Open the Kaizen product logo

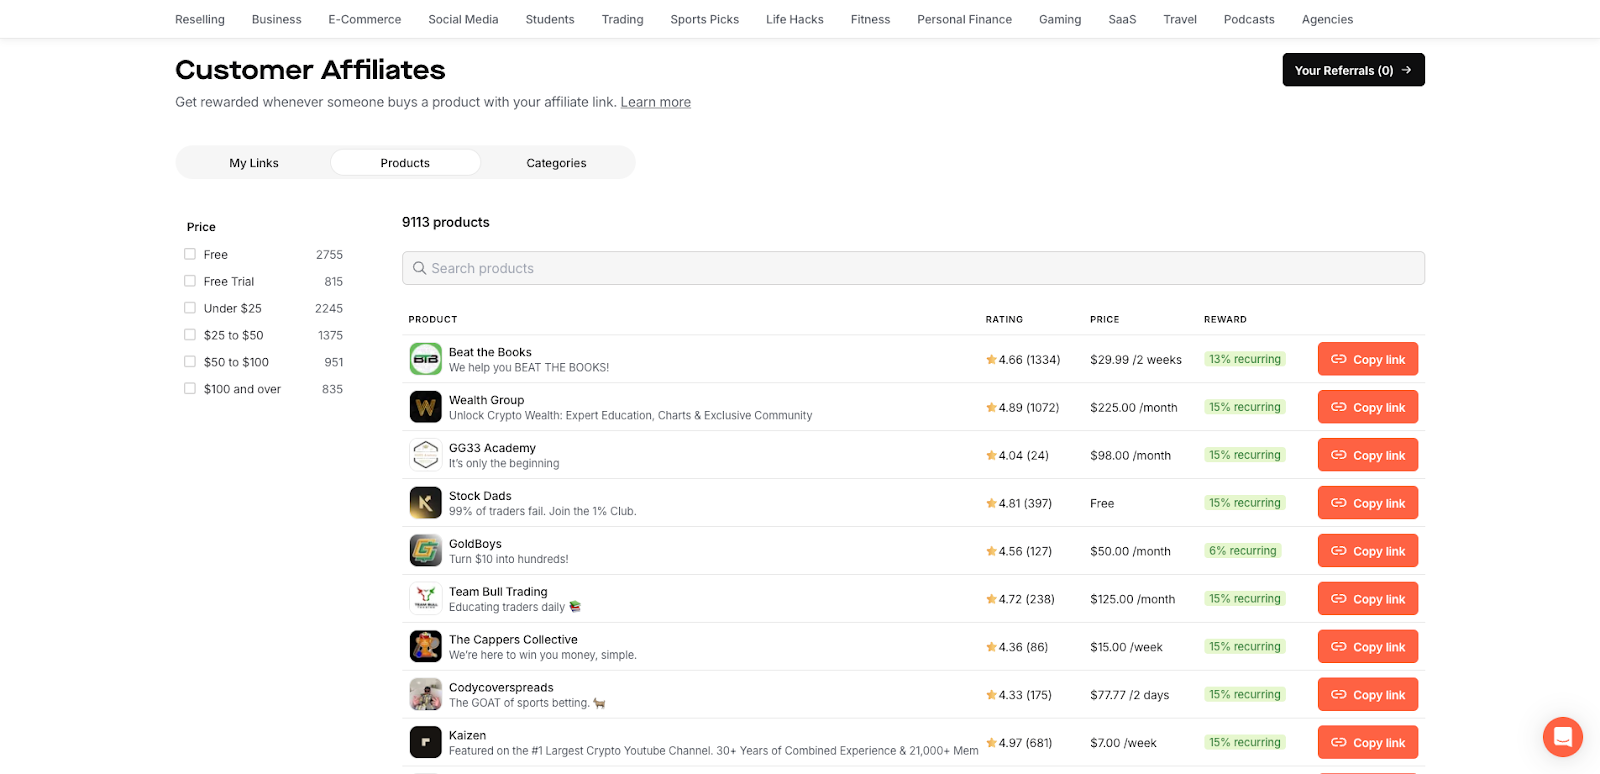click(426, 742)
